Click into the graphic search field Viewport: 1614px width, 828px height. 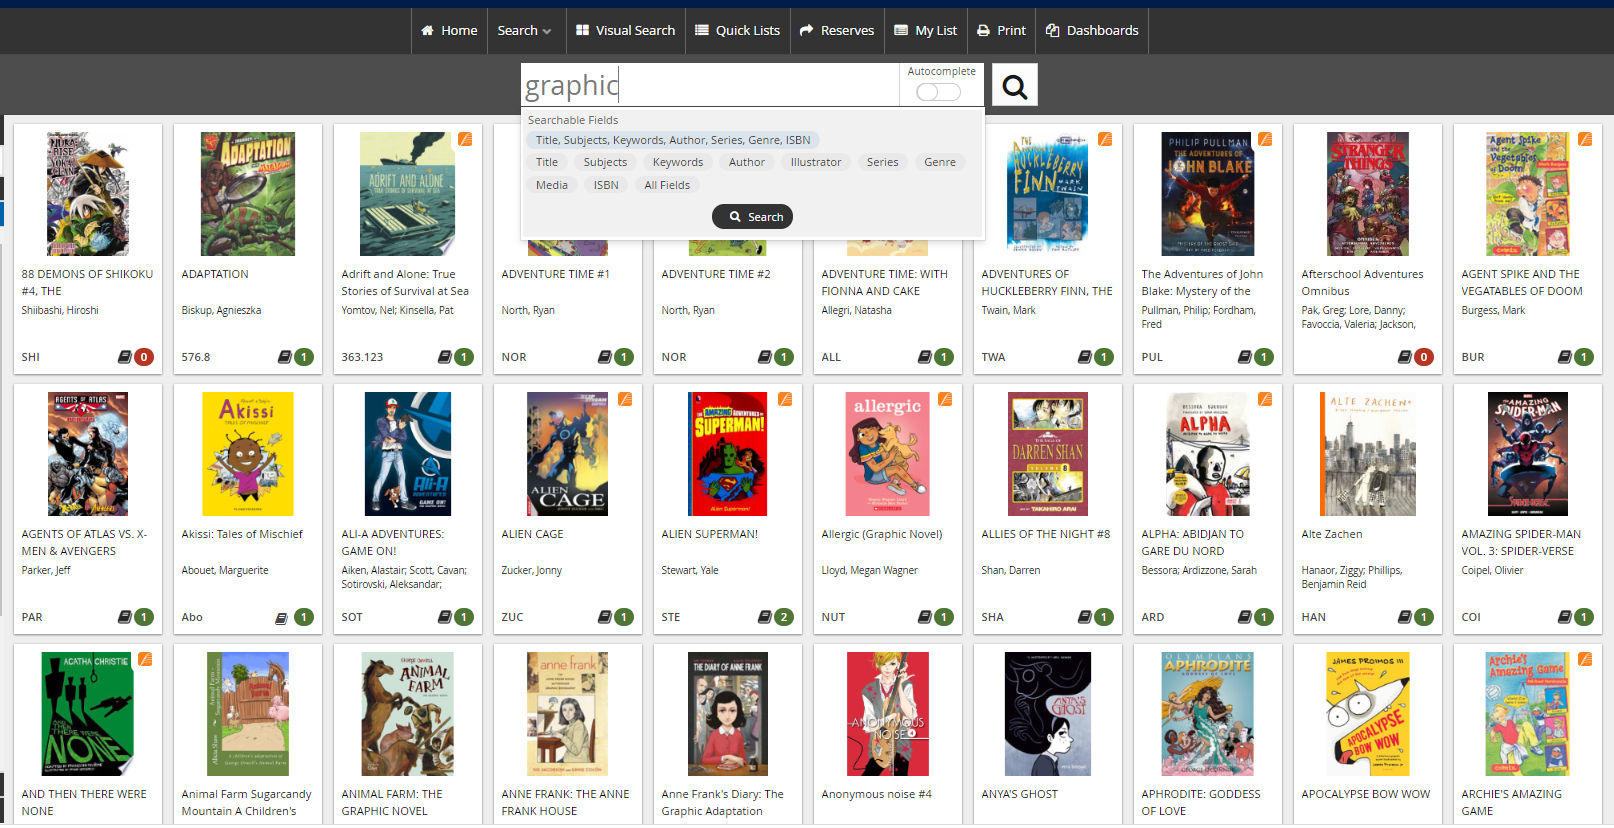[710, 85]
